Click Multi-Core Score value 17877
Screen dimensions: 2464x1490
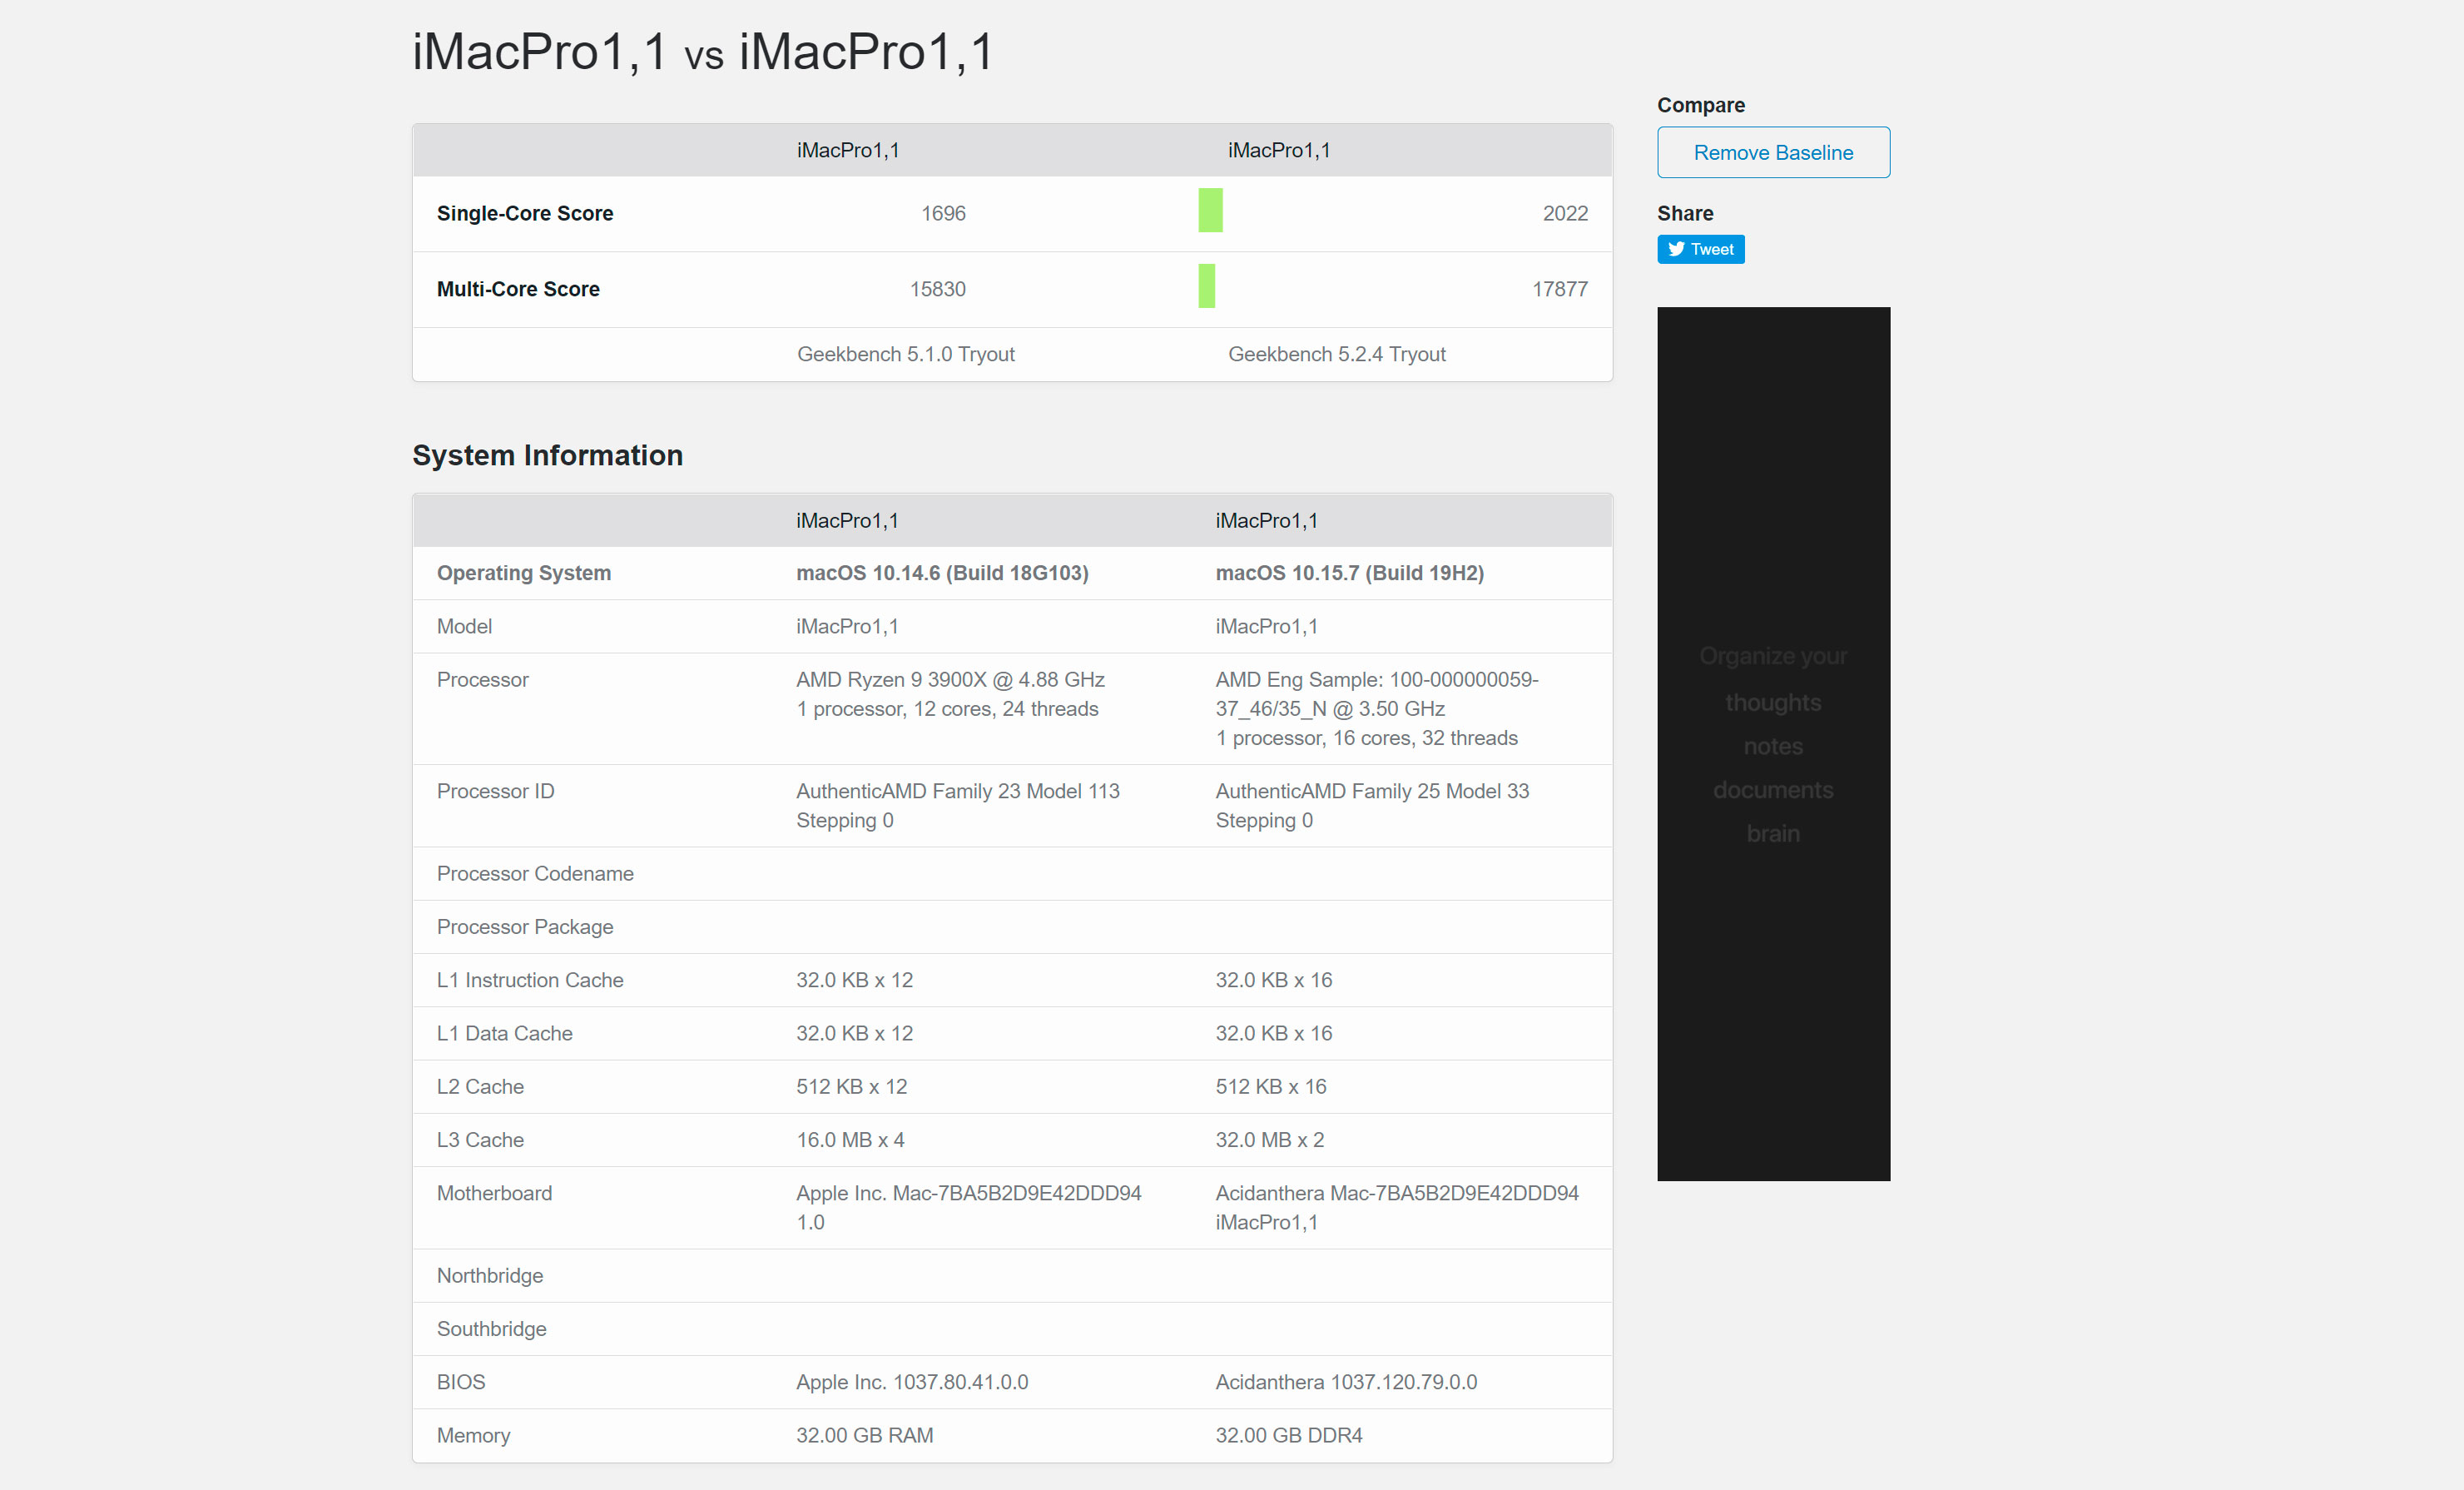[1559, 289]
